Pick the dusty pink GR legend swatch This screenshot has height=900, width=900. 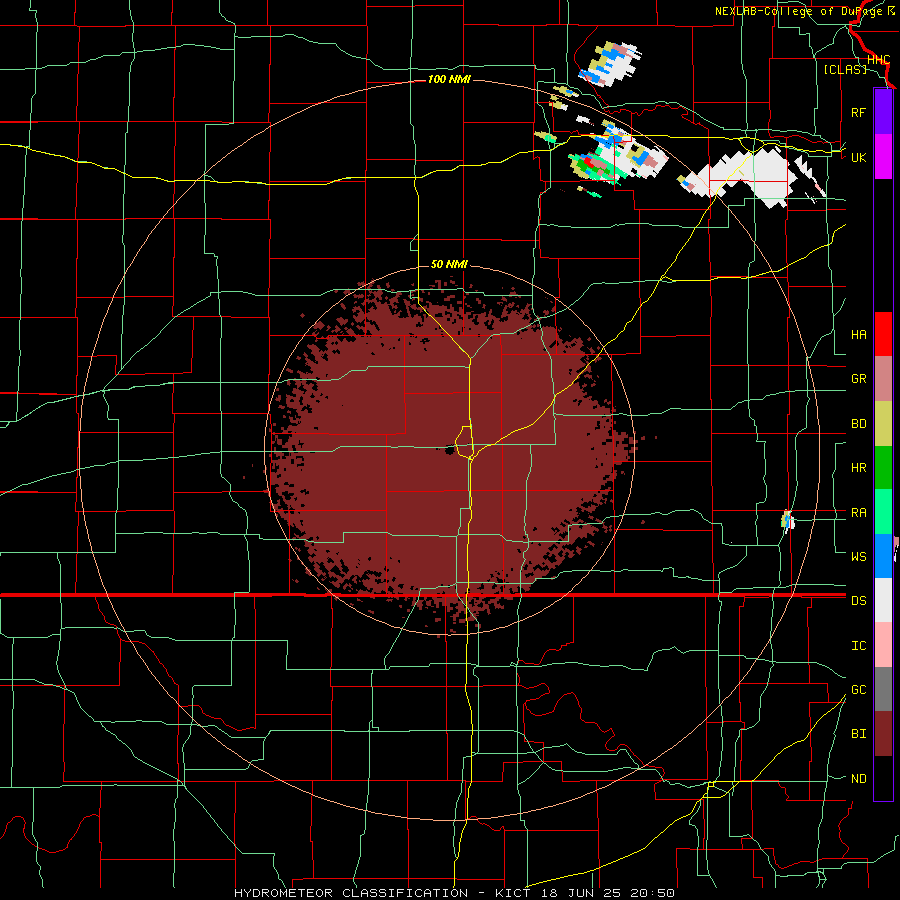pos(883,379)
